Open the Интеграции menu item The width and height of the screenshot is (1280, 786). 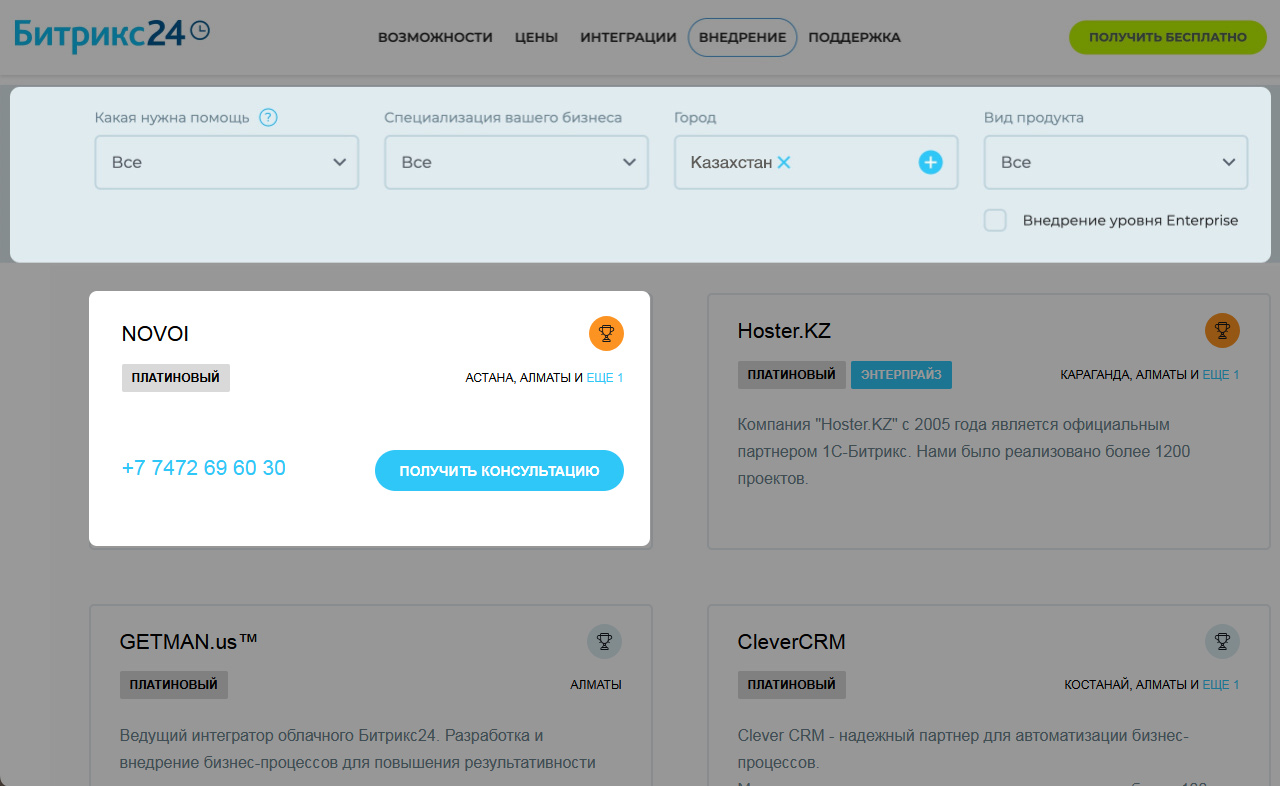pyautogui.click(x=628, y=37)
